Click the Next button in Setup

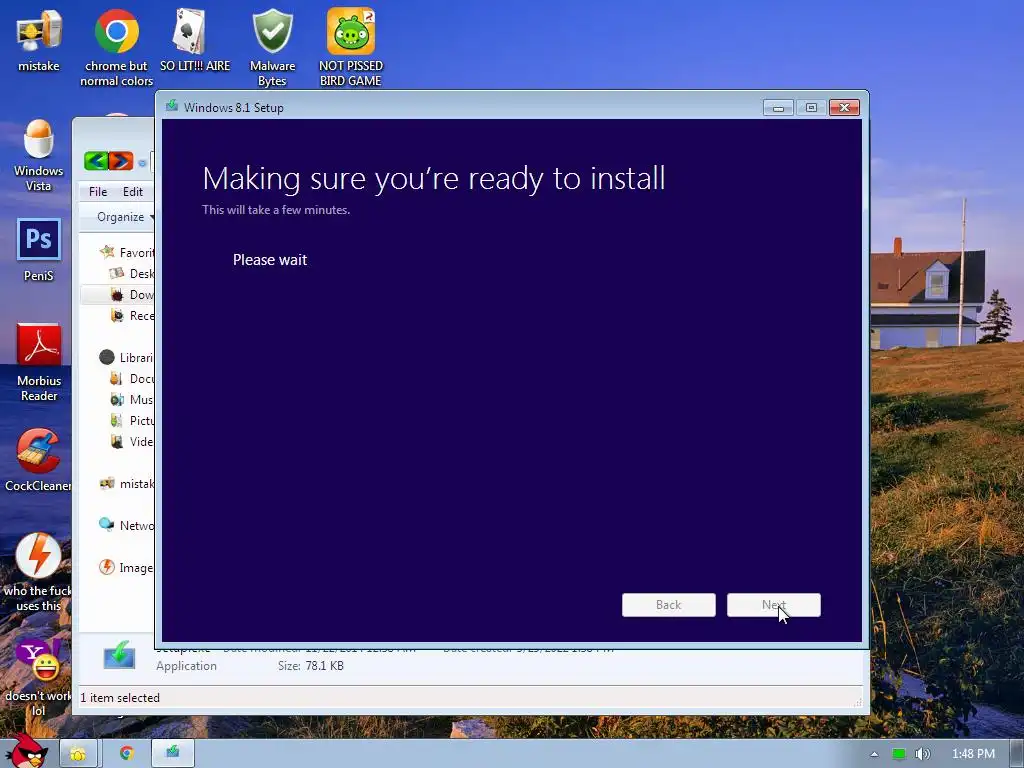[774, 605]
